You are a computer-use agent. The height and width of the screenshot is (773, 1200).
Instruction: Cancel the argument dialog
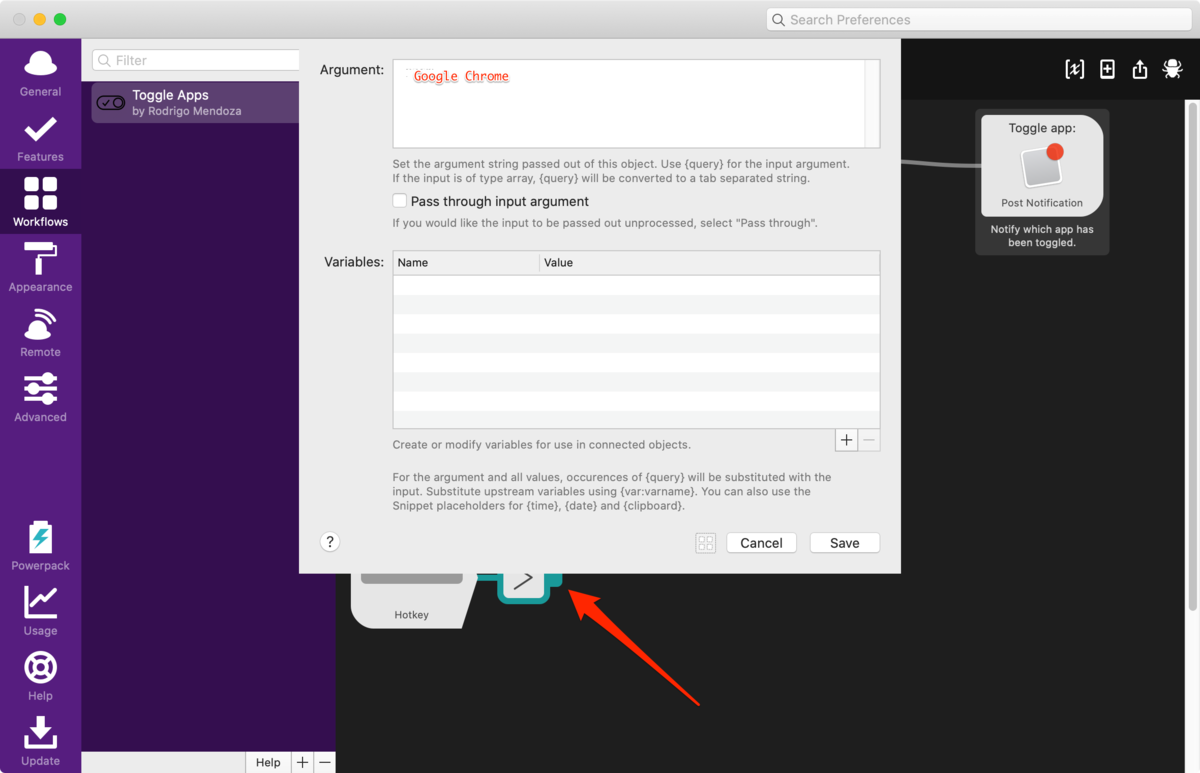[761, 543]
